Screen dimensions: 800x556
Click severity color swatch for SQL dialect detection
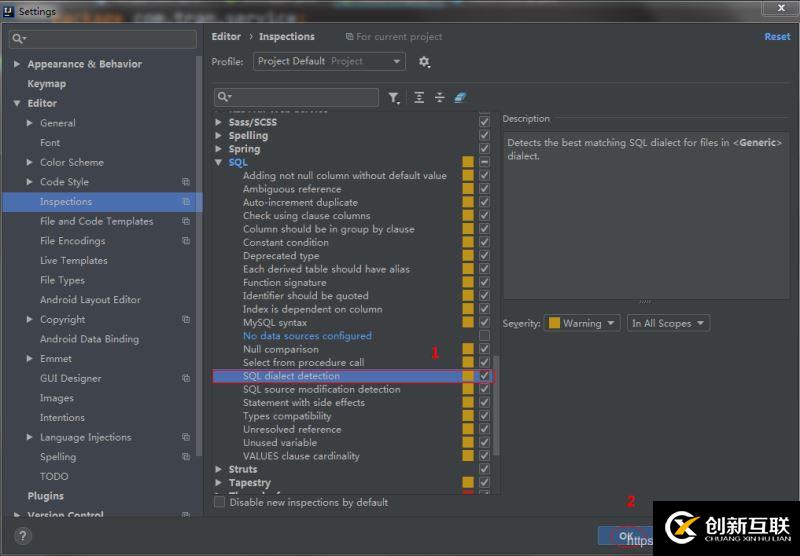(x=468, y=376)
